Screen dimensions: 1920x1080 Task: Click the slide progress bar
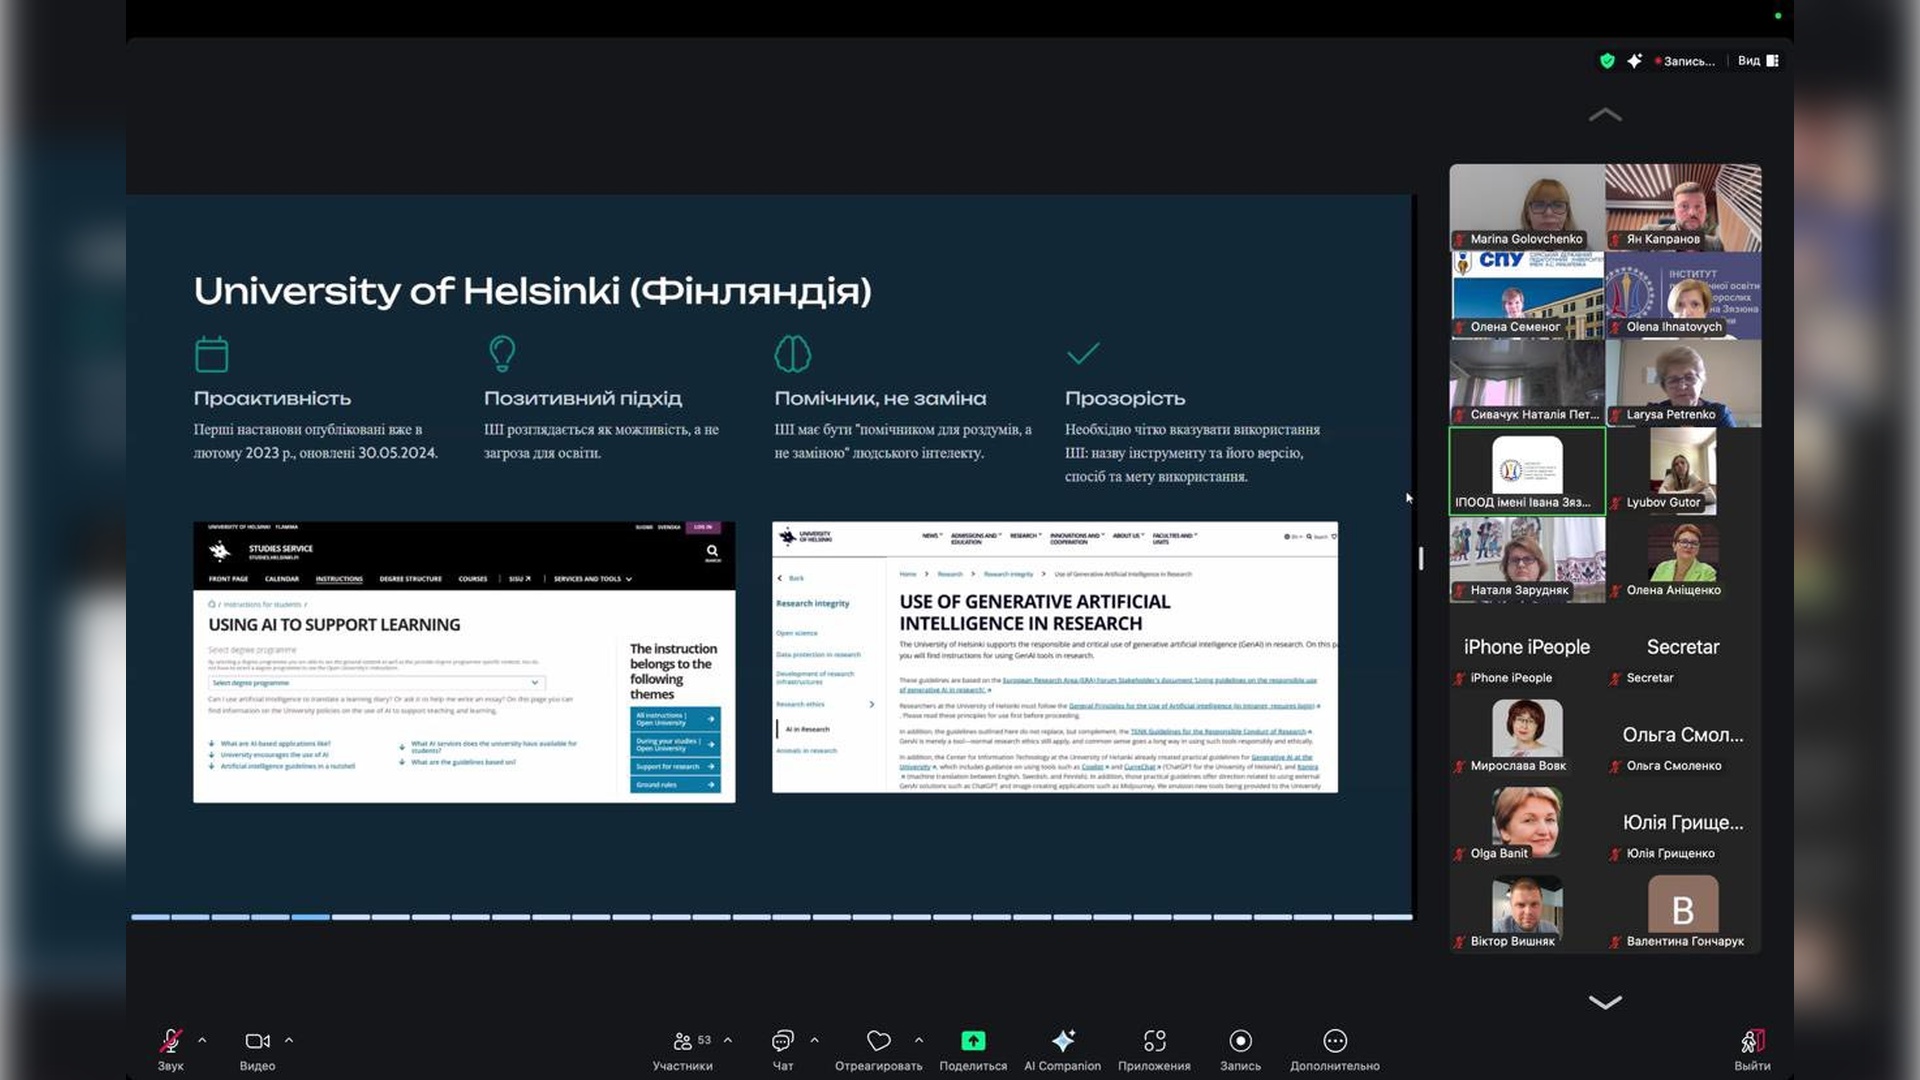[772, 917]
